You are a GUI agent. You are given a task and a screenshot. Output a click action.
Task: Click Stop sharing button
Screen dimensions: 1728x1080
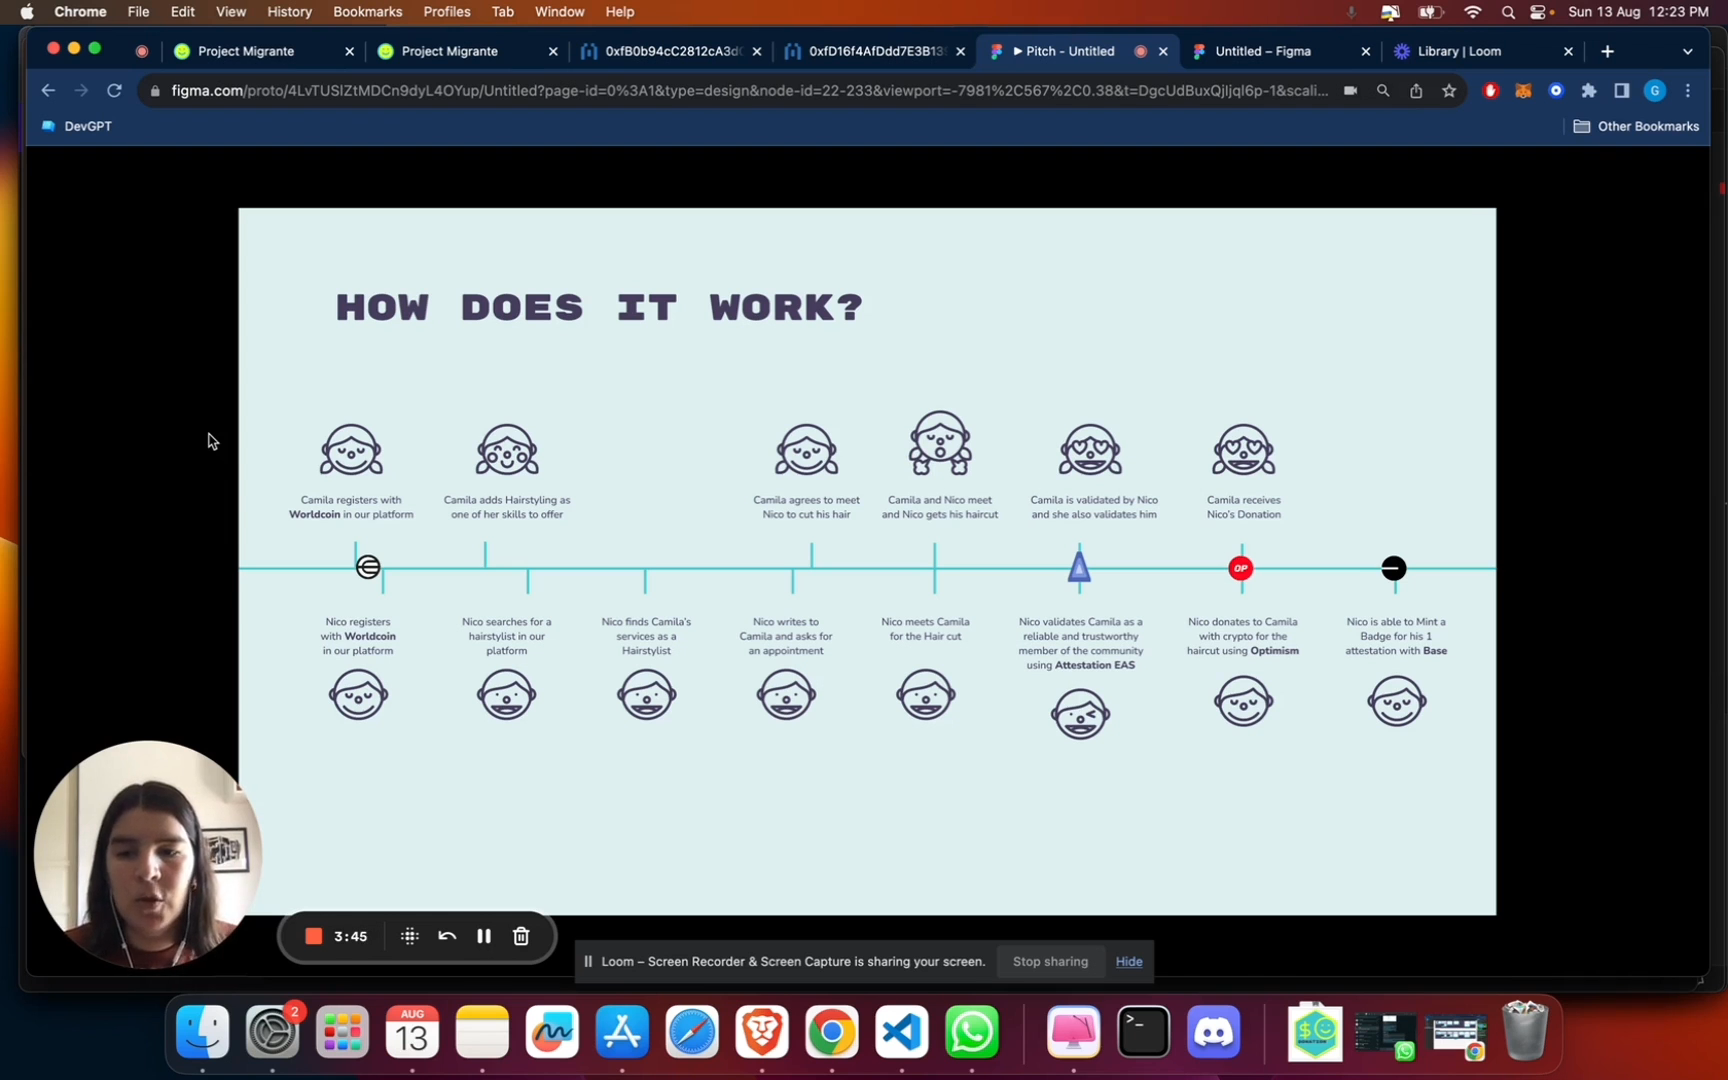pos(1050,961)
